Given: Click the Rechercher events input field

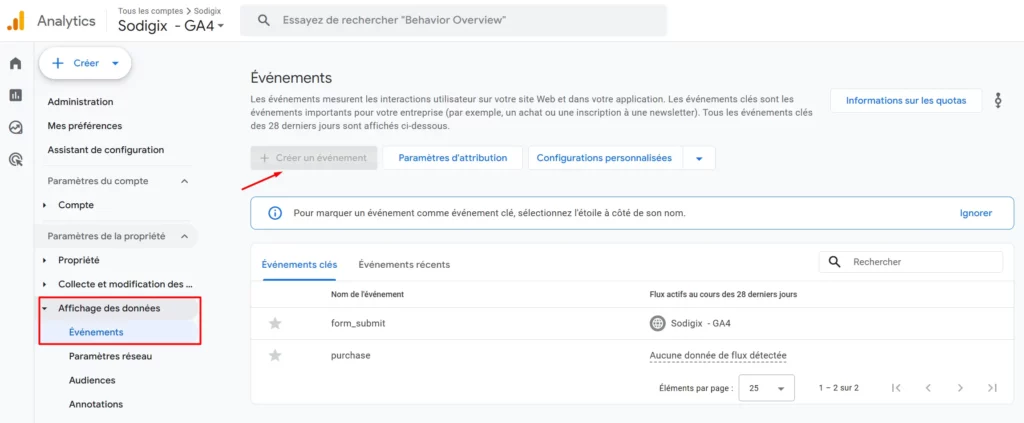Looking at the screenshot, I should tap(910, 262).
